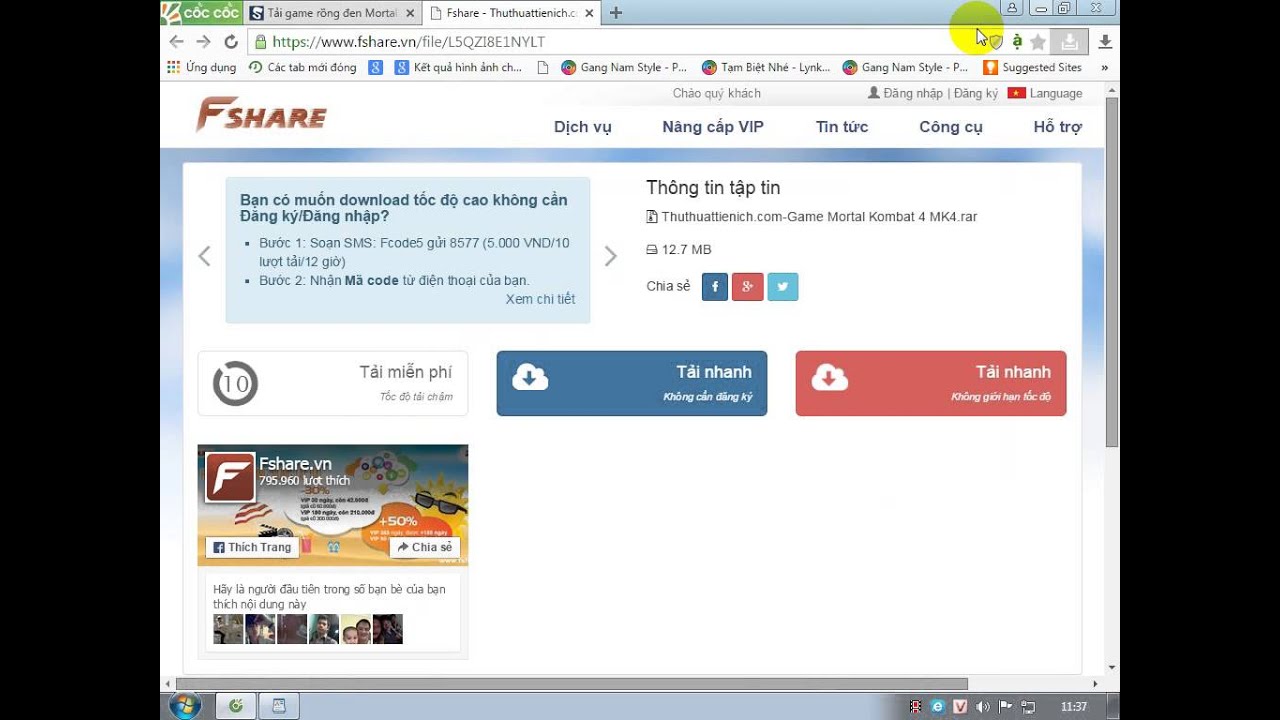Click the Fshare.vn Facebook page name
The height and width of the screenshot is (720, 1280).
pos(295,464)
